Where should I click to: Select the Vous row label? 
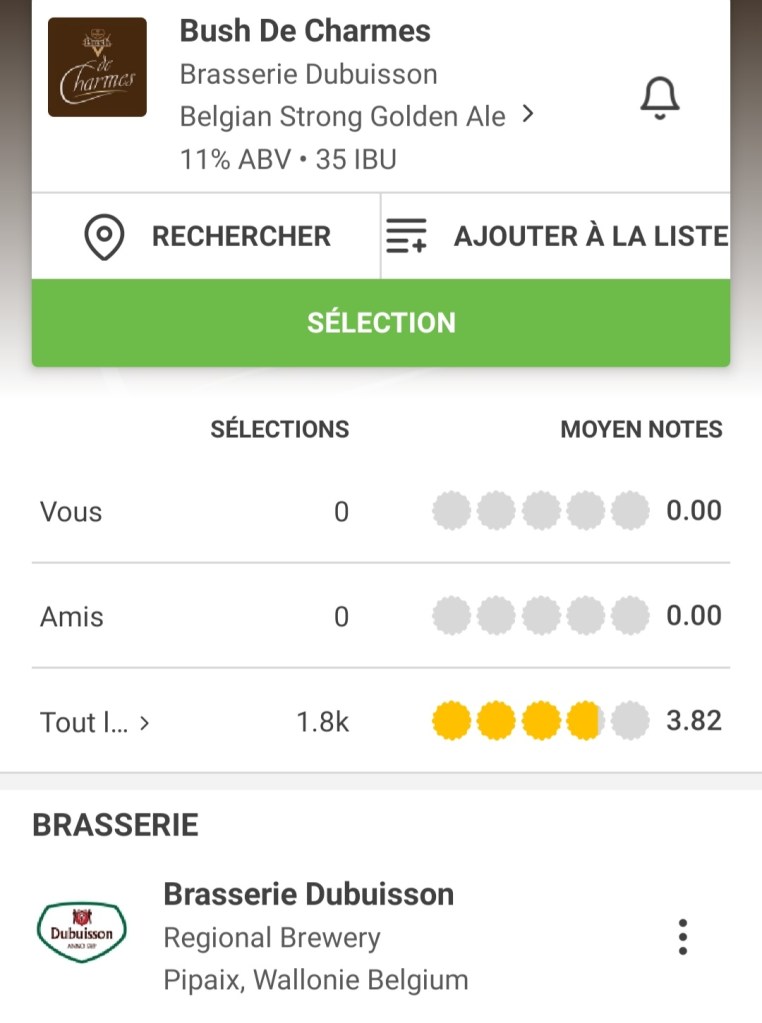(x=71, y=512)
